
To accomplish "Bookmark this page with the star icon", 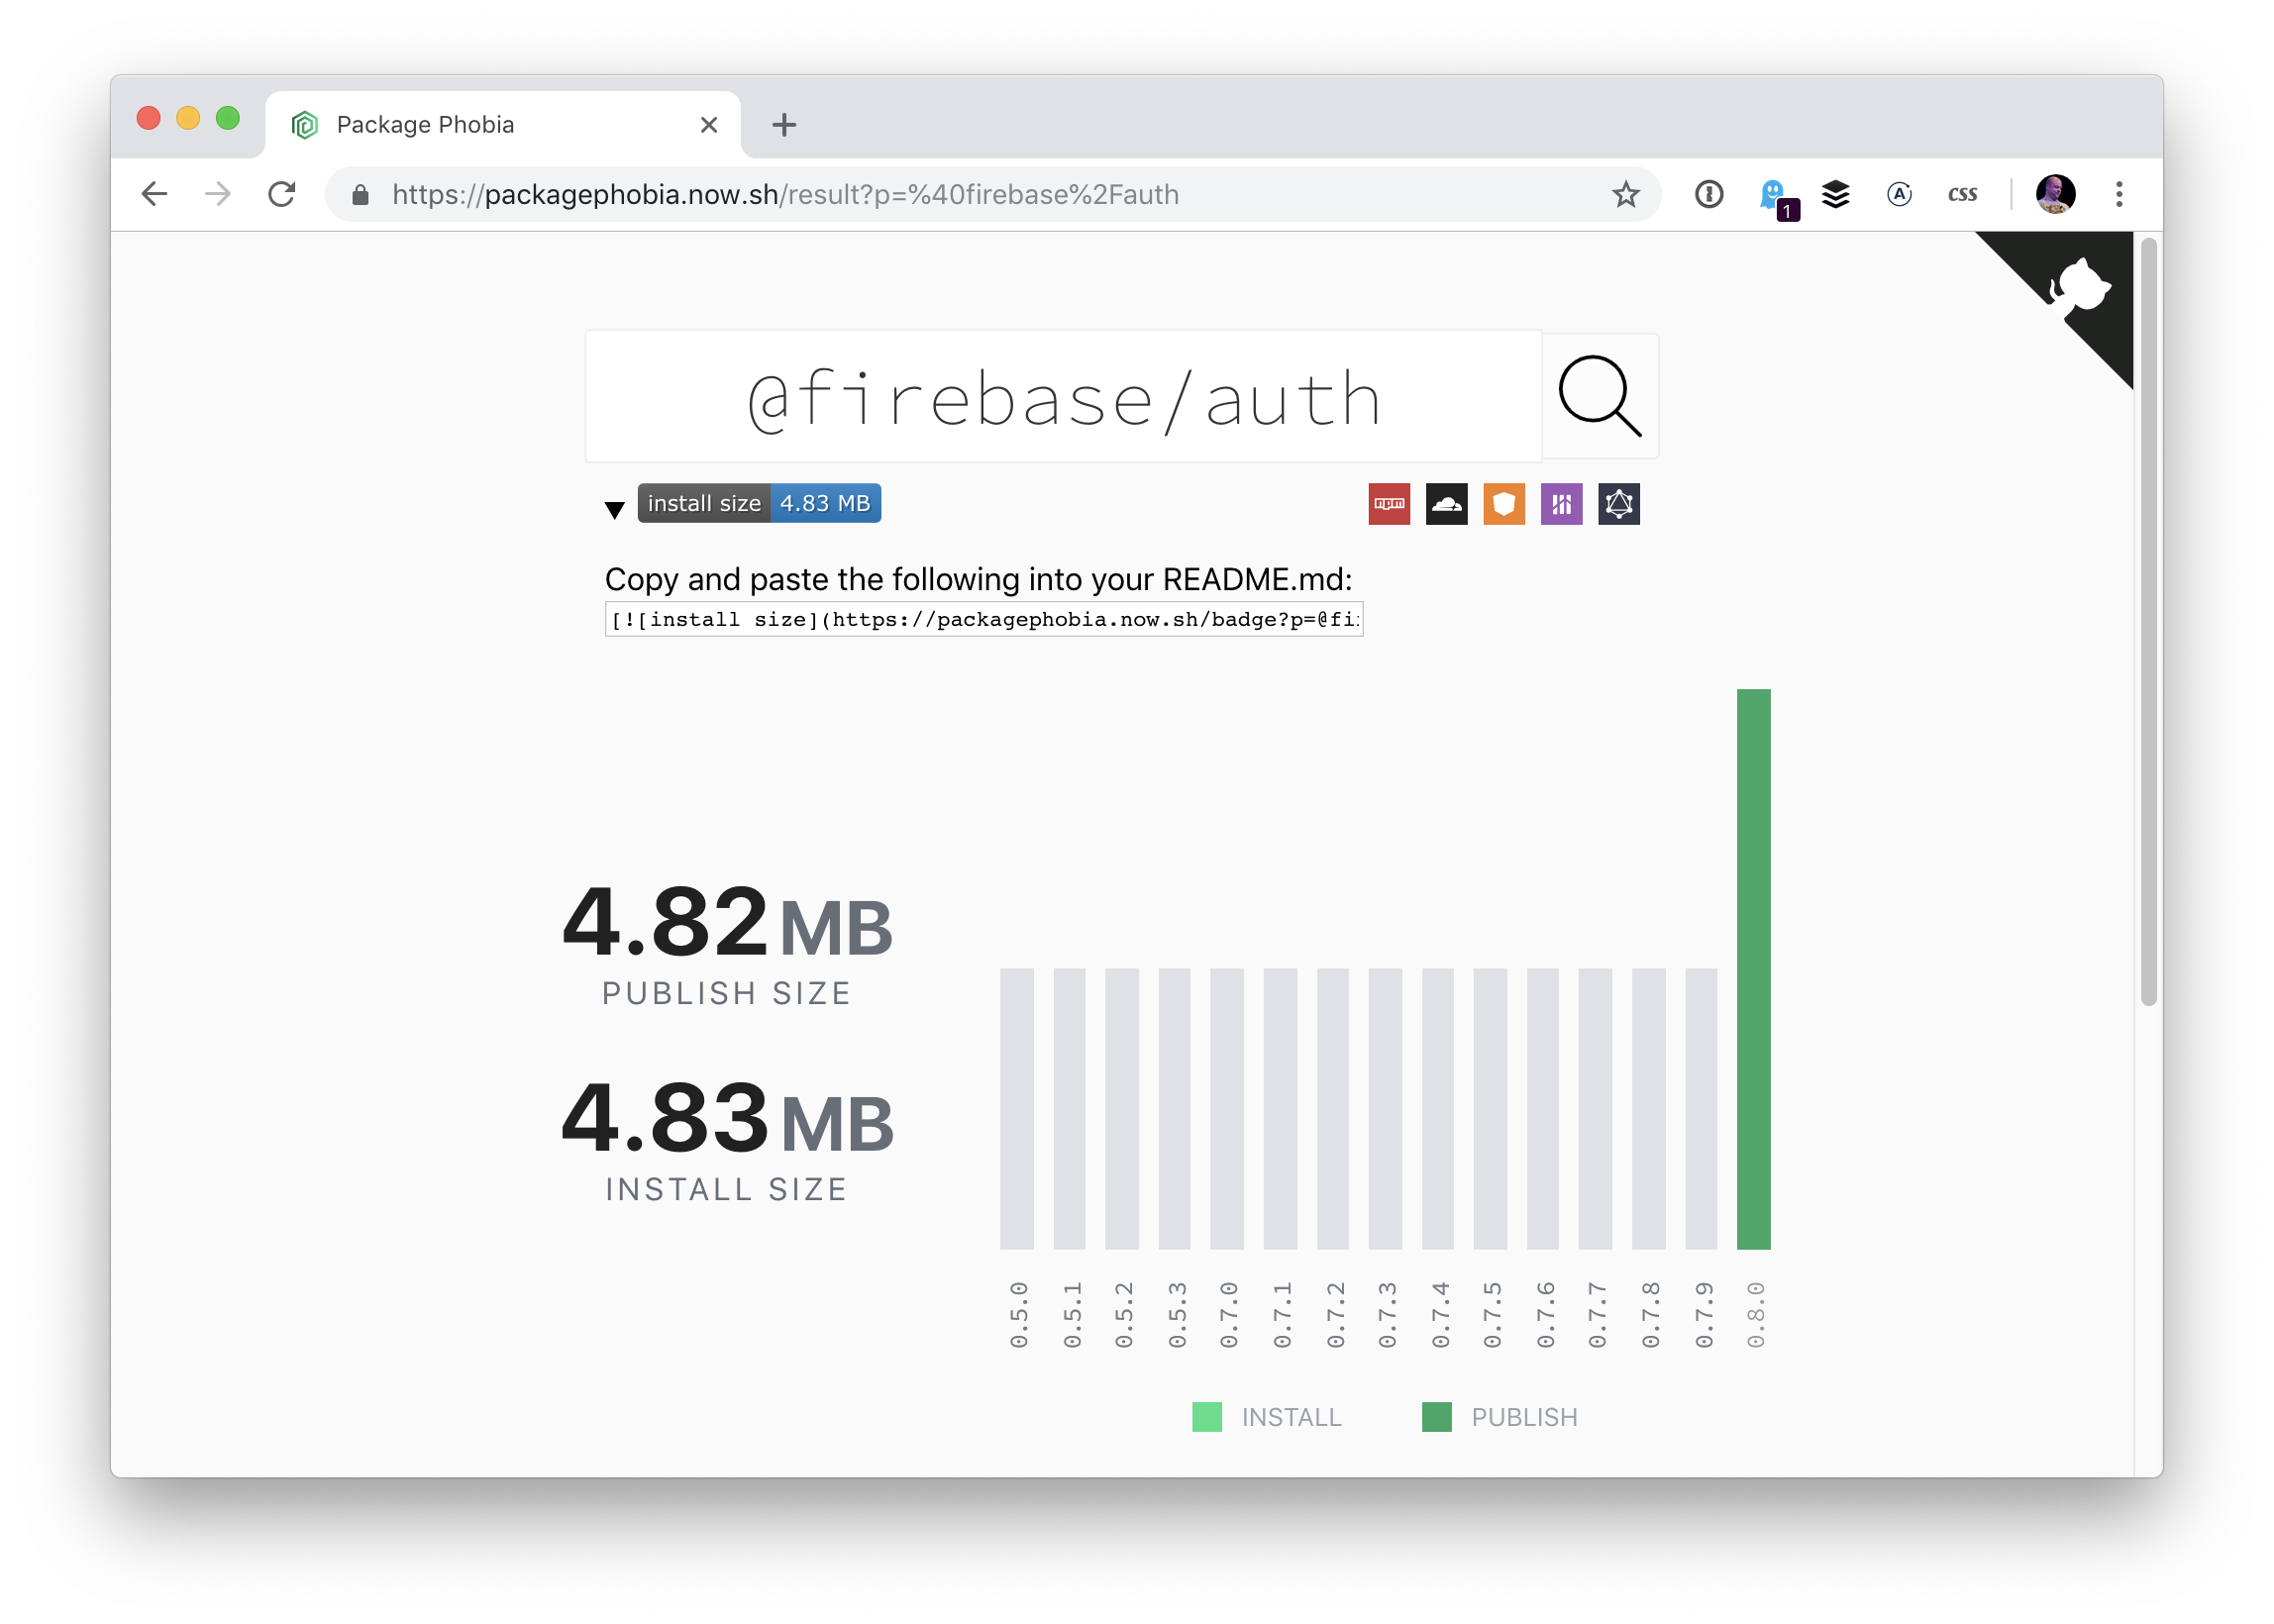I will pyautogui.click(x=1625, y=194).
